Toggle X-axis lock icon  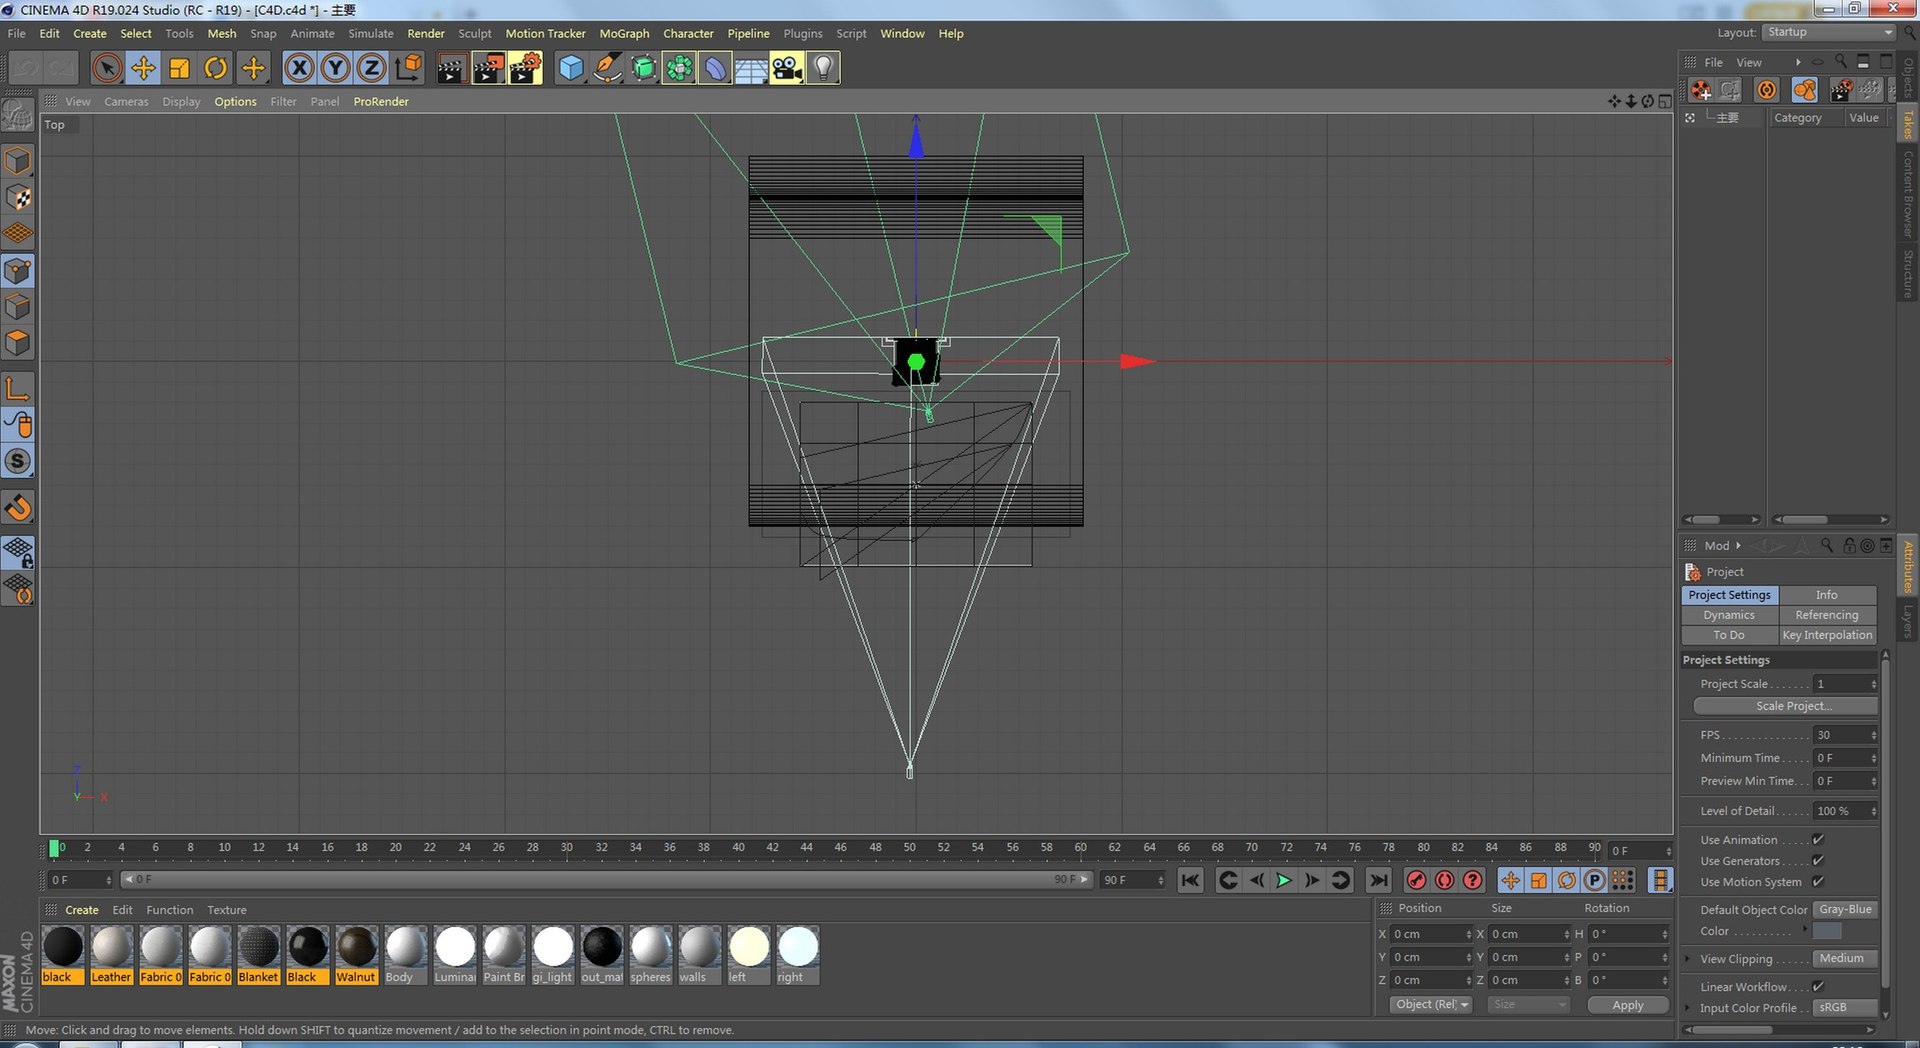pos(299,68)
